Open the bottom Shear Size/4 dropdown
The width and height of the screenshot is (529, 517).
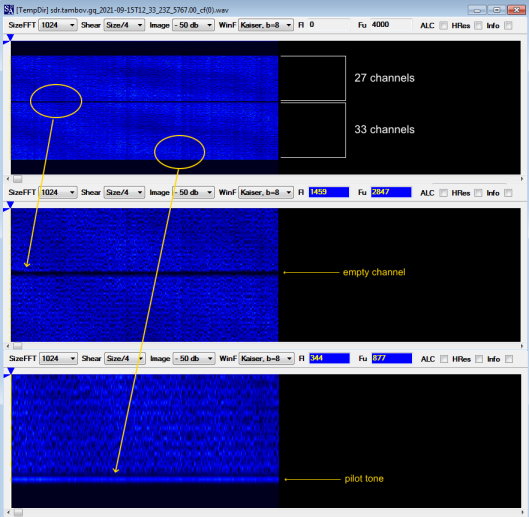coord(125,358)
